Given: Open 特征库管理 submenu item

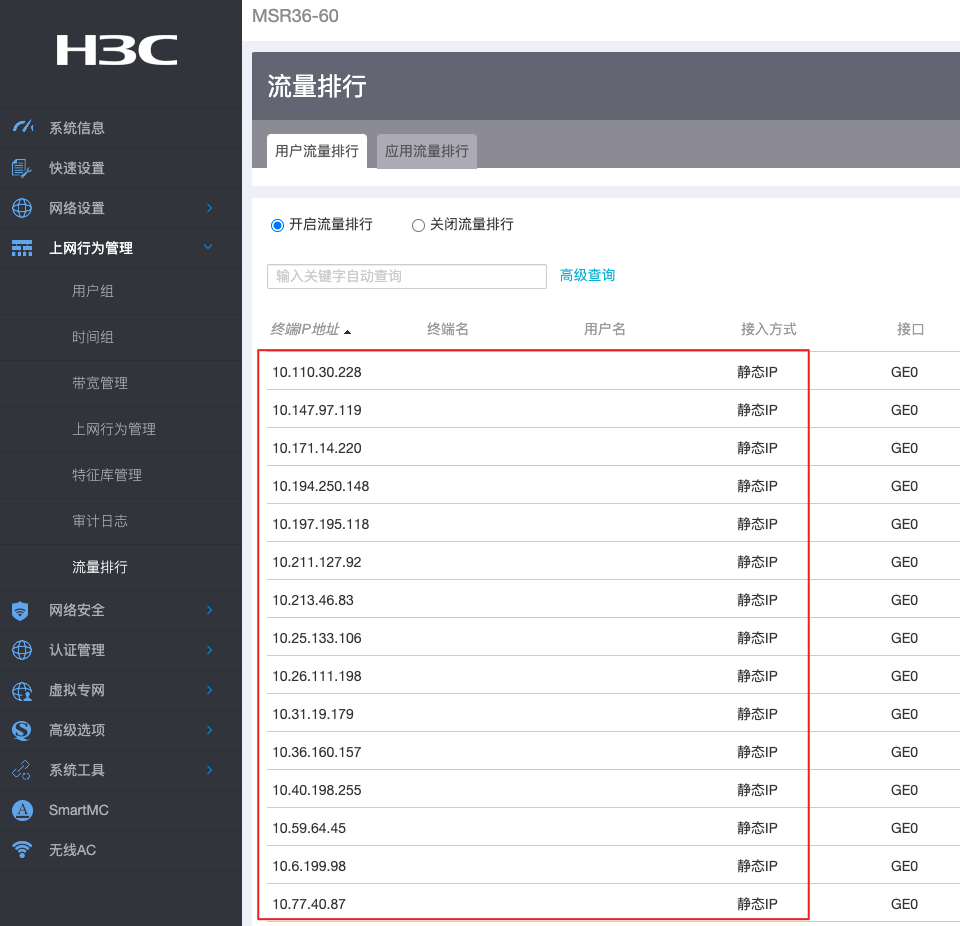Looking at the screenshot, I should (x=107, y=475).
